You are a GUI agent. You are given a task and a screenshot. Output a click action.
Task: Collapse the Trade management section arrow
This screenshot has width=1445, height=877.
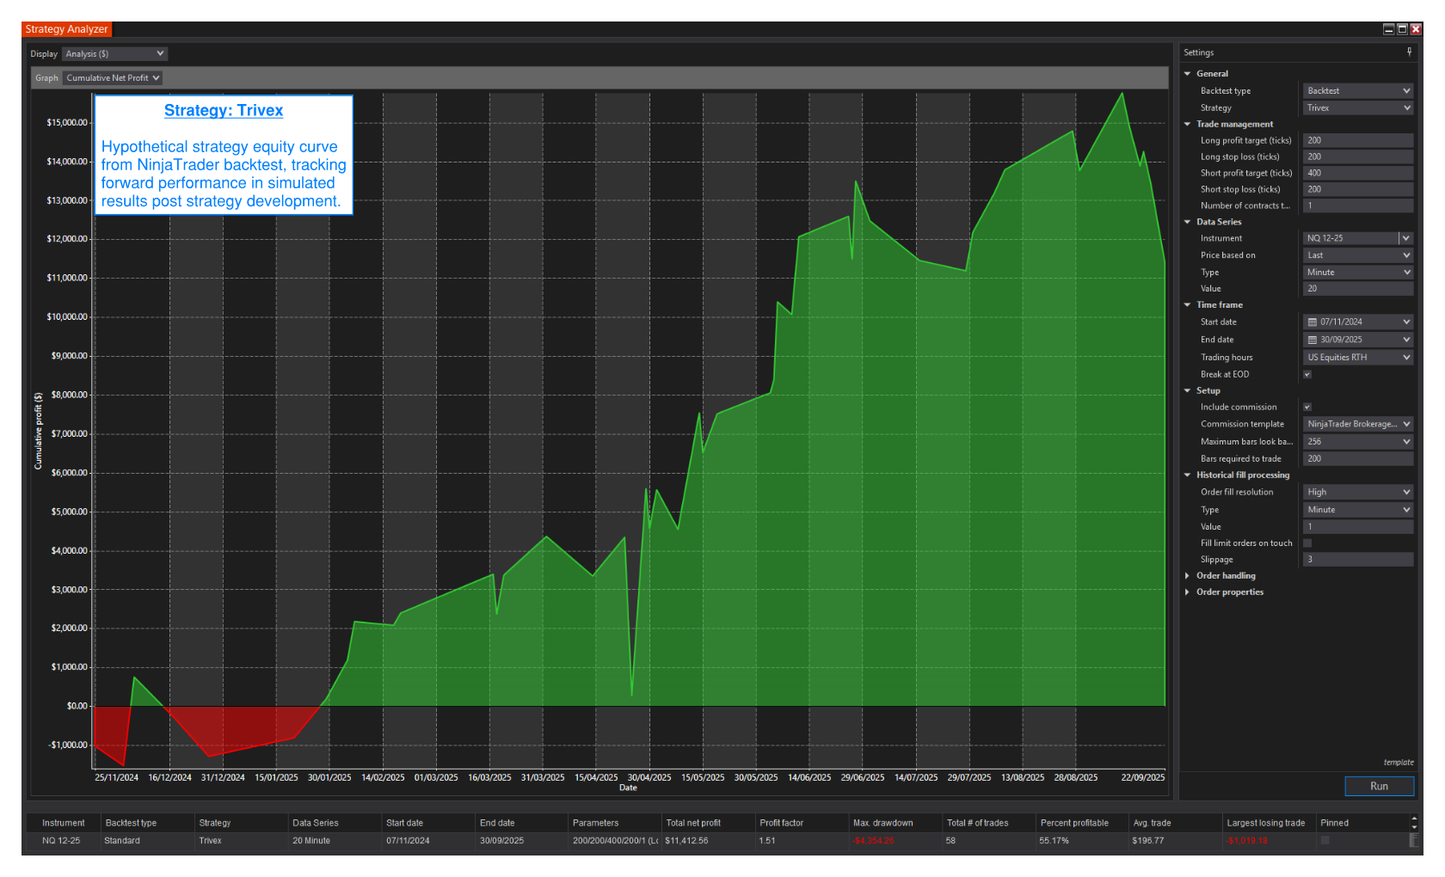[x=1188, y=124]
